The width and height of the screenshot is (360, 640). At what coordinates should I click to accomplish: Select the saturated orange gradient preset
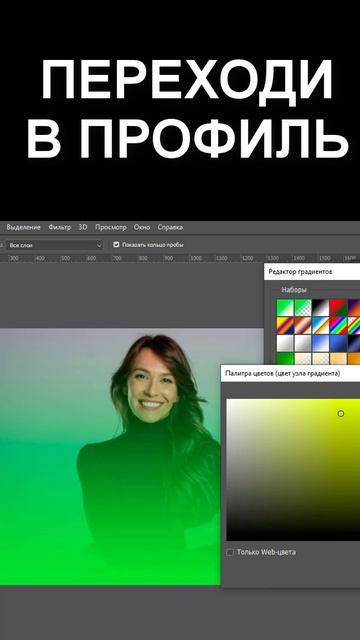(354, 359)
